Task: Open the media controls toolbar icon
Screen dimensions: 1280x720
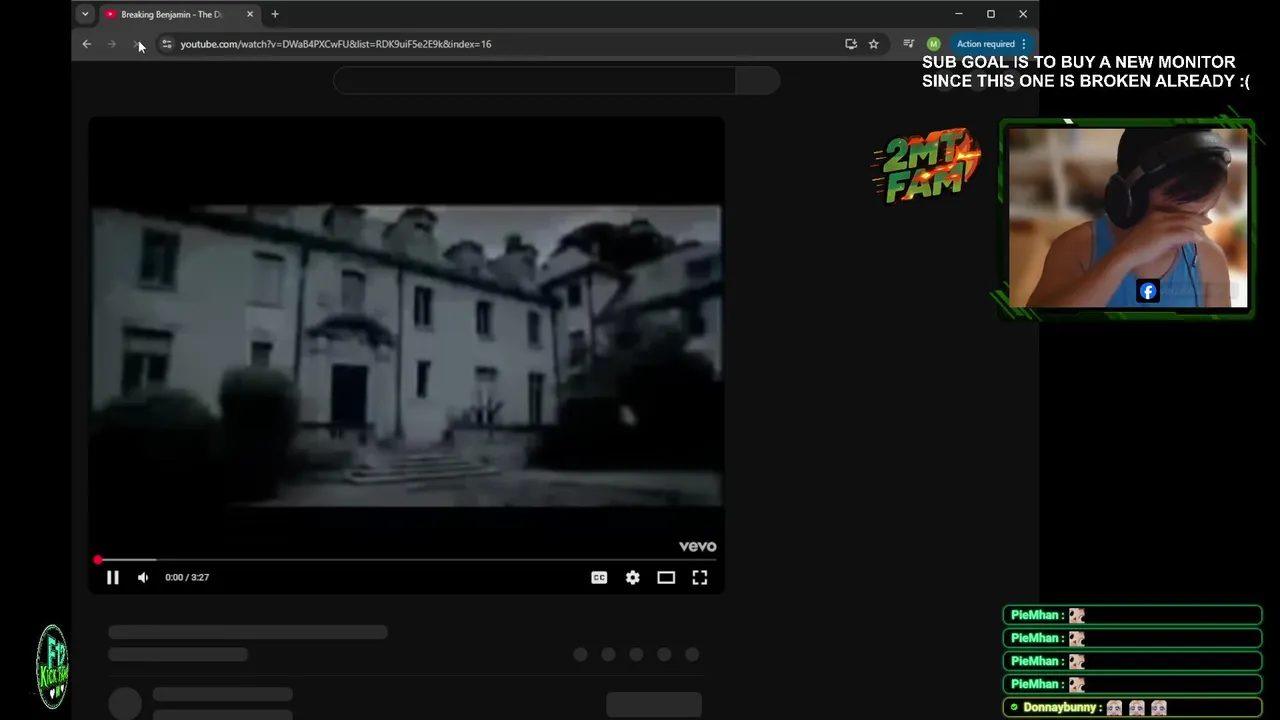Action: coord(908,44)
